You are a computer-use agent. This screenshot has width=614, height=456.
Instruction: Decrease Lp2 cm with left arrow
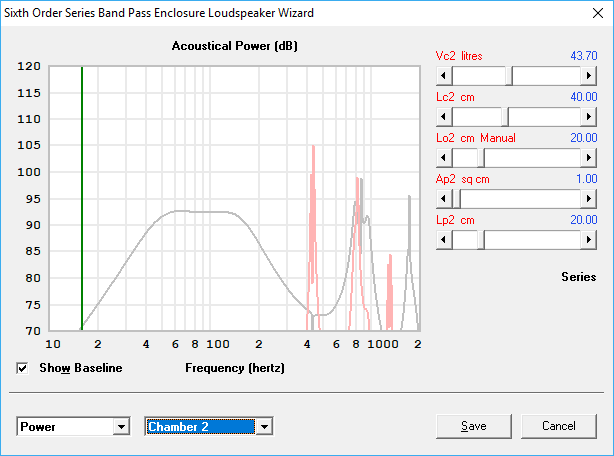point(444,240)
